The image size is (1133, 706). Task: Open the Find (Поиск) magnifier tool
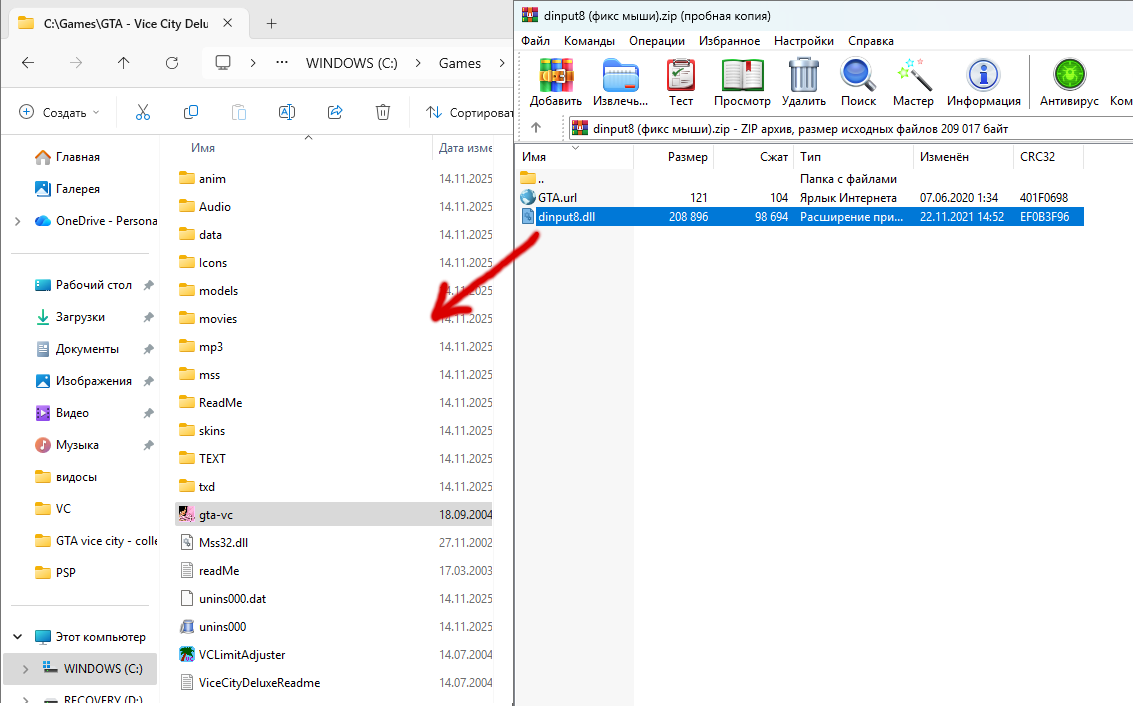pyautogui.click(x=858, y=82)
